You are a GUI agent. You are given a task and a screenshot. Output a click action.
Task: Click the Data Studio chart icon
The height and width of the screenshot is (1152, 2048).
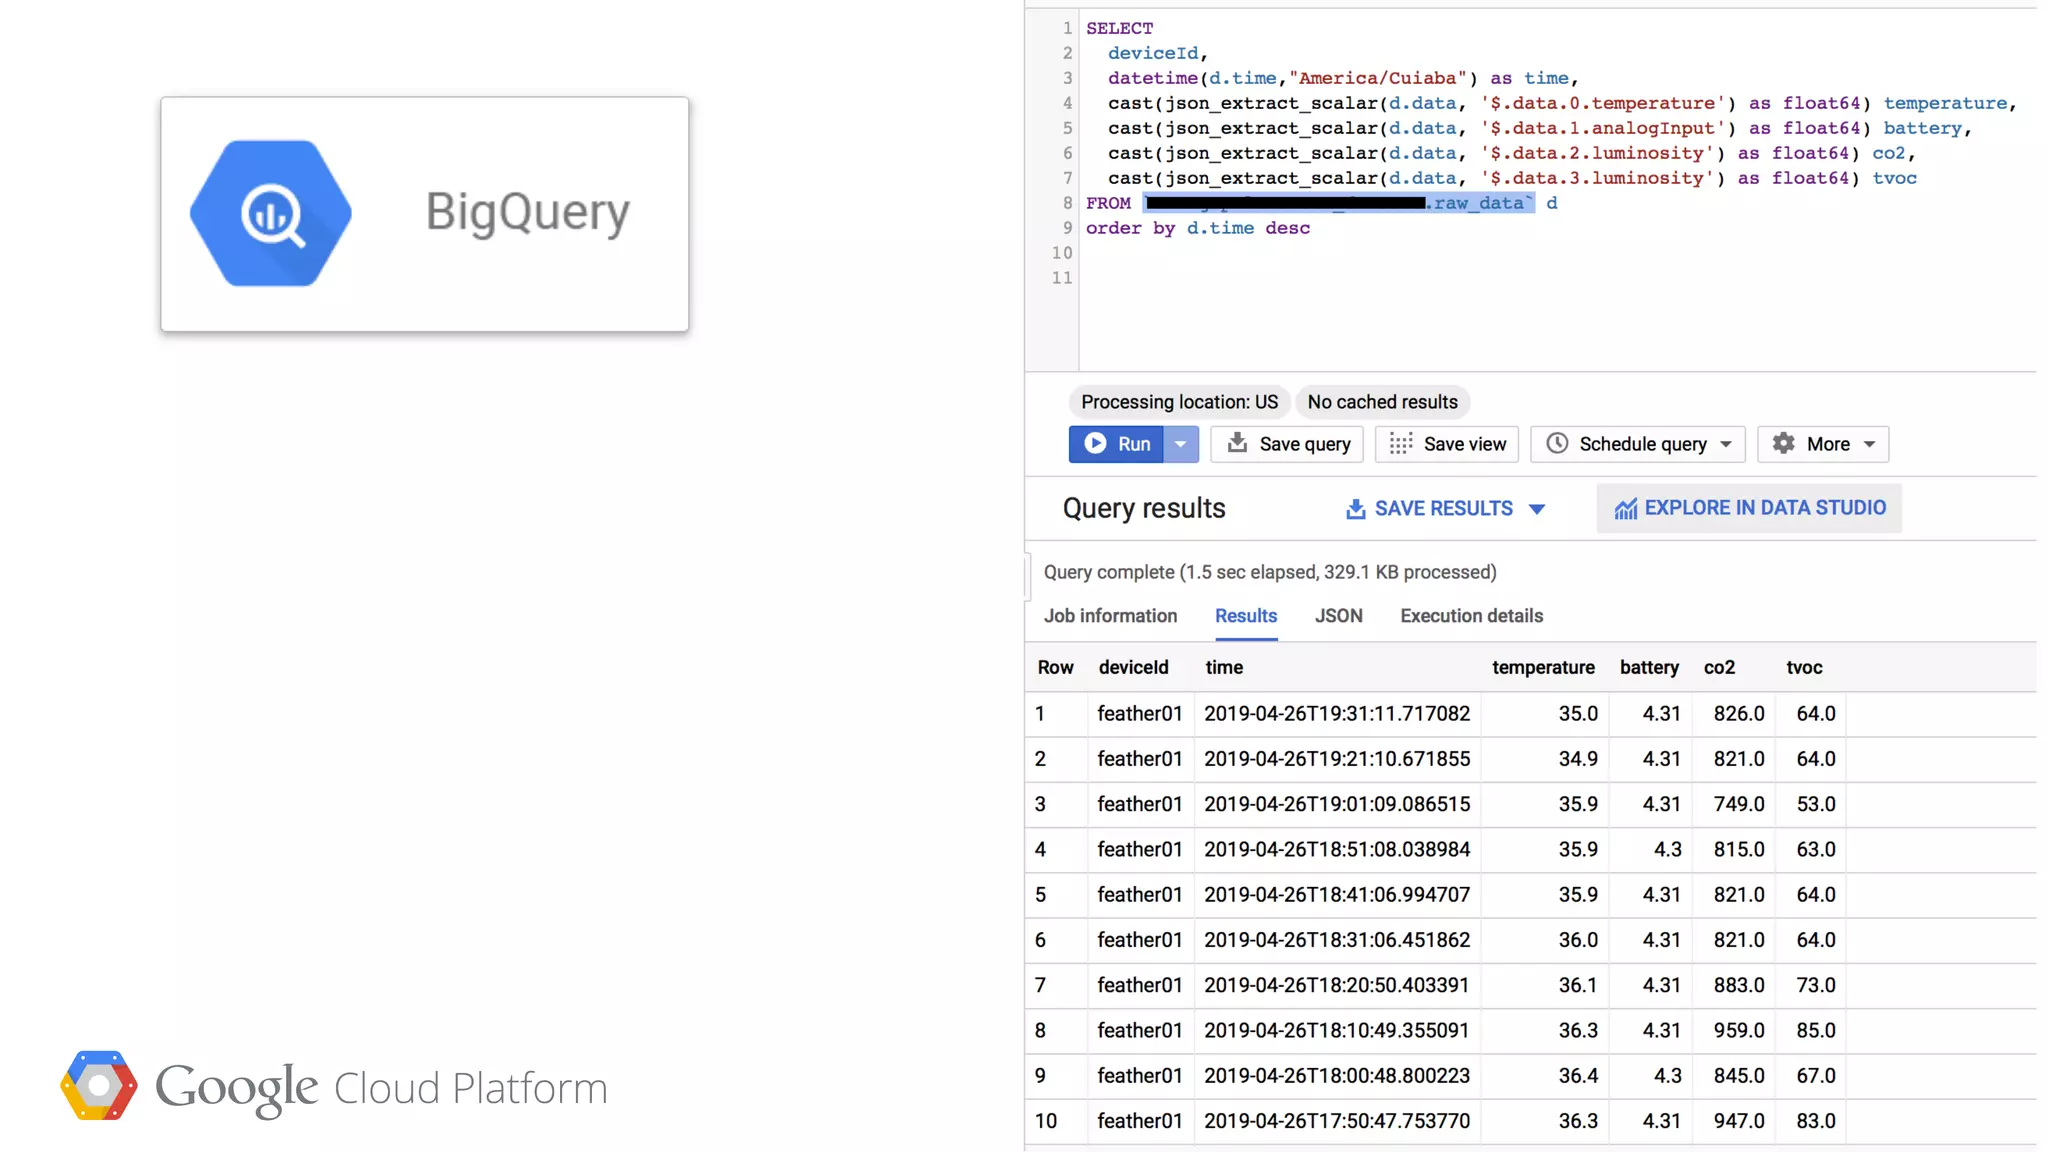[x=1625, y=509]
